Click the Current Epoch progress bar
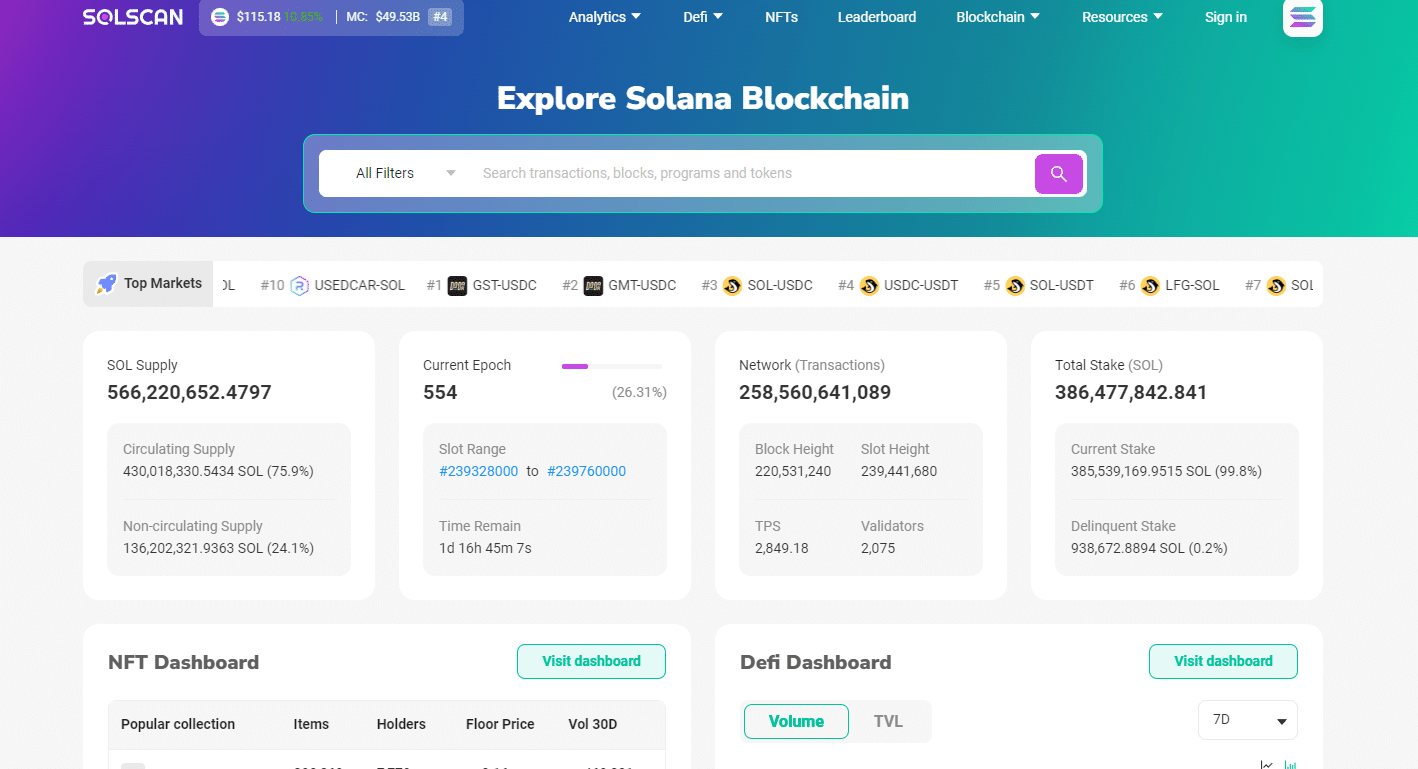The width and height of the screenshot is (1418, 769). click(611, 366)
